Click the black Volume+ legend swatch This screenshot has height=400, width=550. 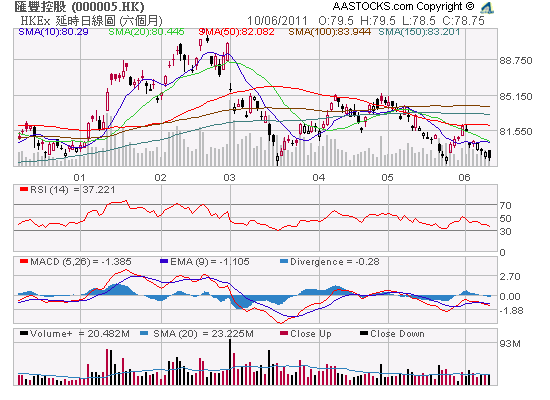[x=24, y=333]
